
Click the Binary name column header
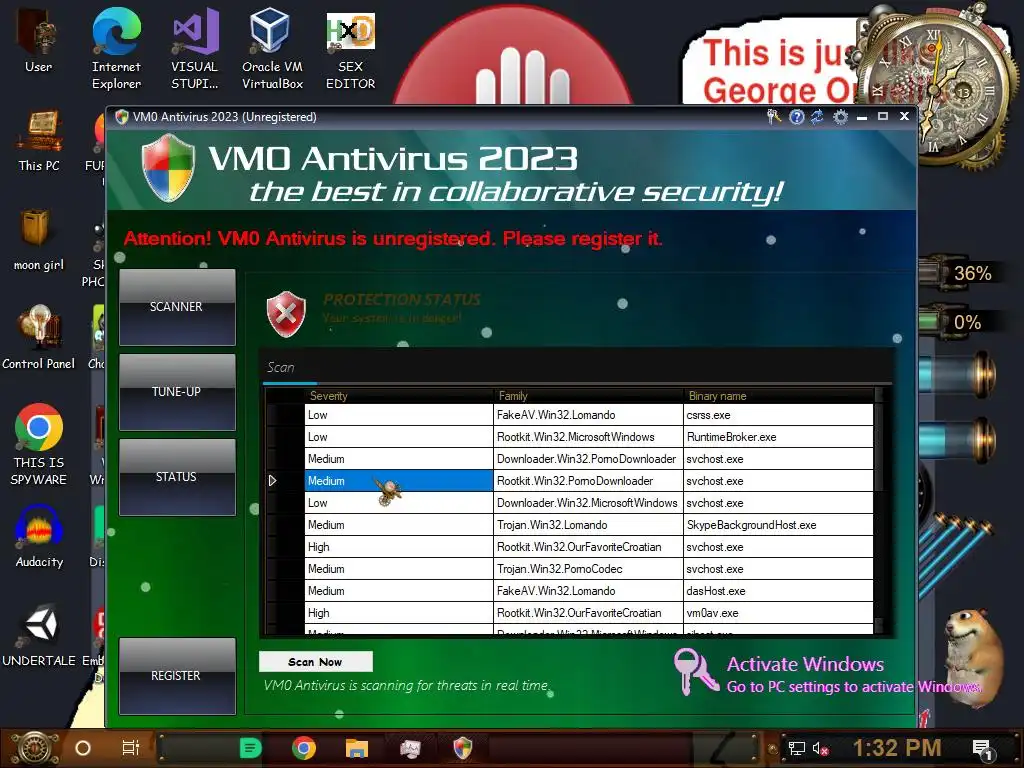(778, 396)
